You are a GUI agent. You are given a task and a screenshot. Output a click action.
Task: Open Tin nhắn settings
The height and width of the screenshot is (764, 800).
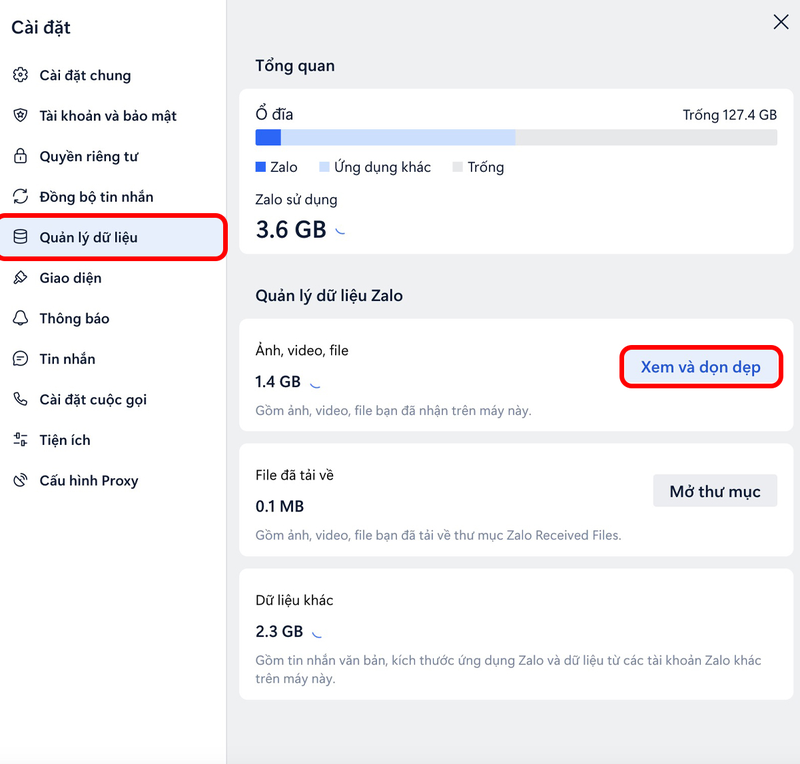point(112,359)
